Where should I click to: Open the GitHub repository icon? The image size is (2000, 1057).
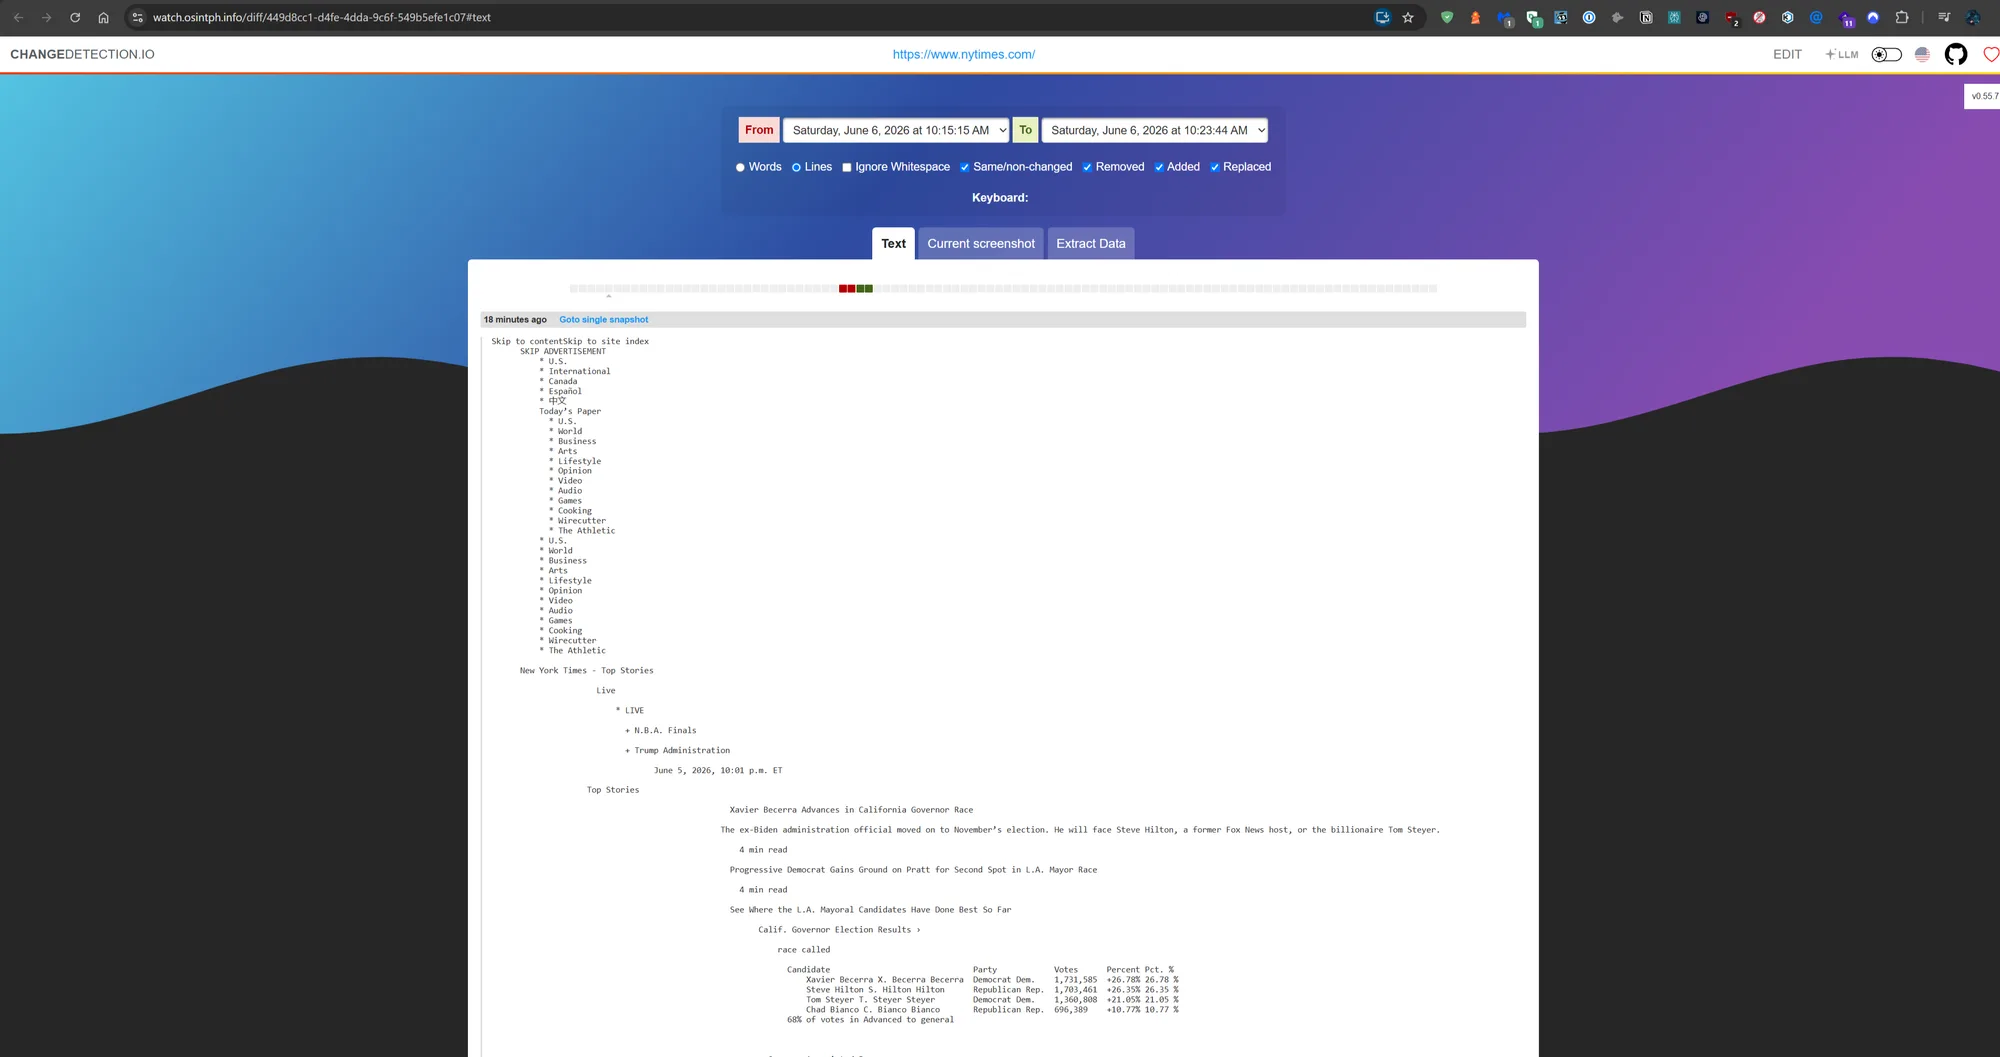[1956, 54]
